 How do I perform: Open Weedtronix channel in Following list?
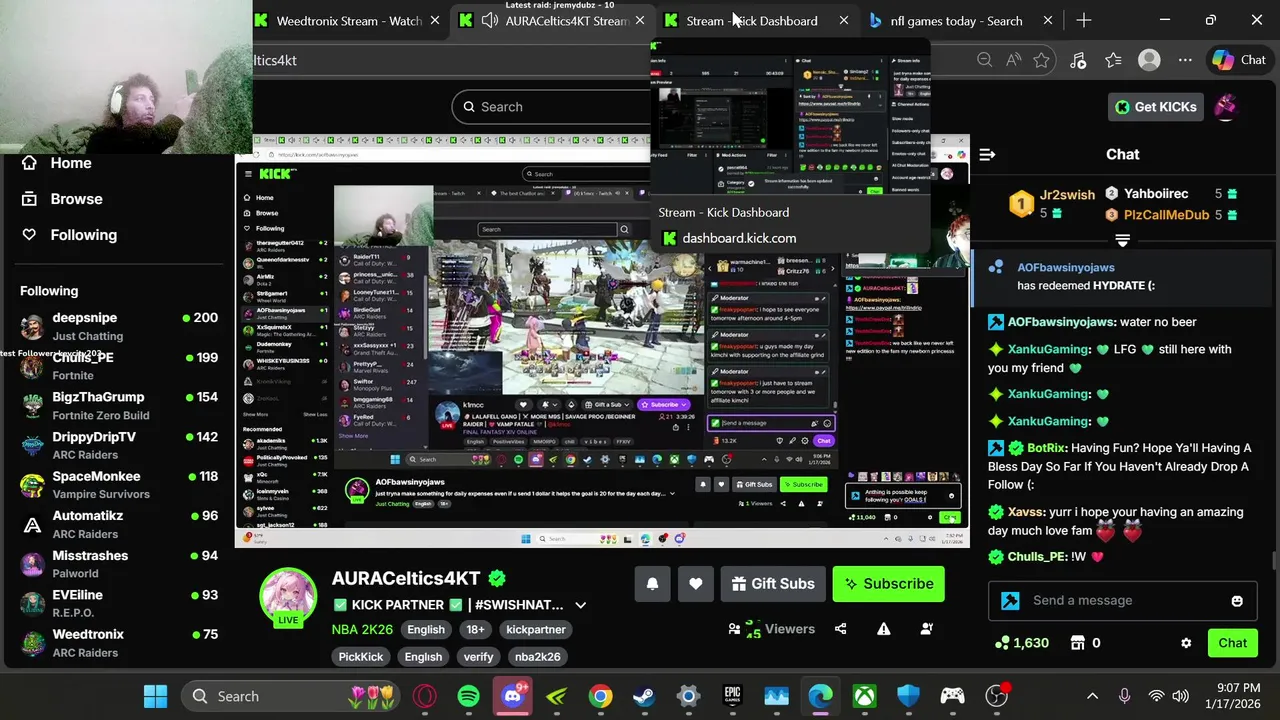pos(120,642)
